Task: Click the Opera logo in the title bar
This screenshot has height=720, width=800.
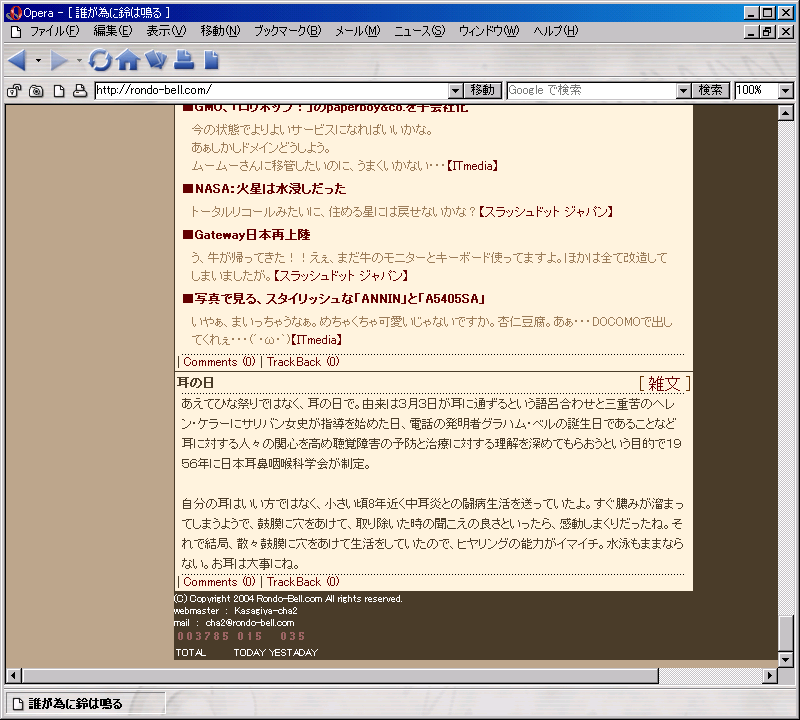Action: pyautogui.click(x=13, y=13)
